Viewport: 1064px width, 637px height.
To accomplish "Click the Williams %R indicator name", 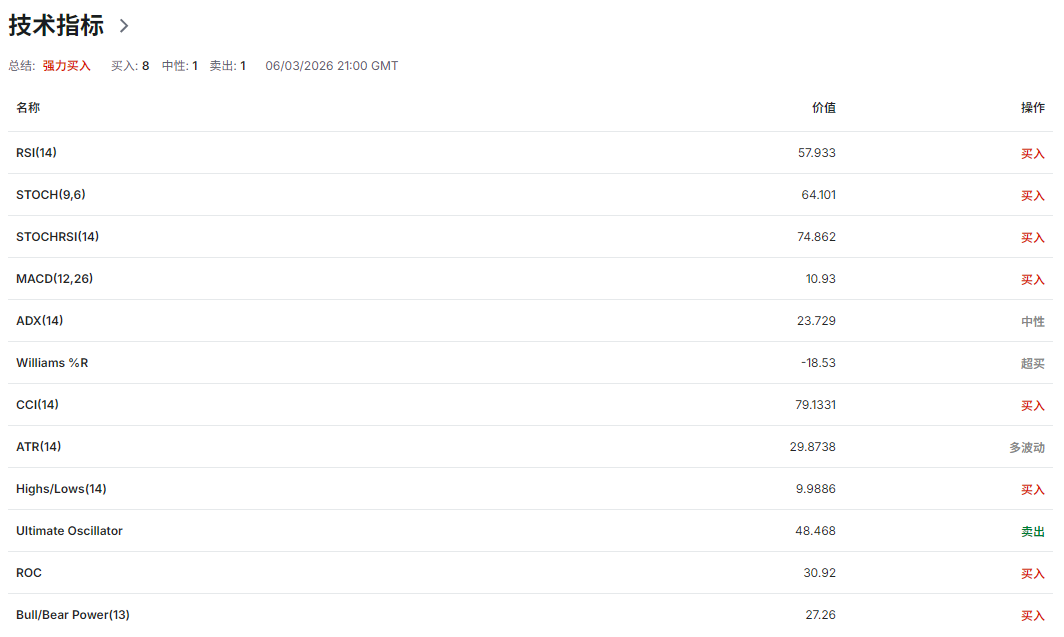I will [52, 363].
